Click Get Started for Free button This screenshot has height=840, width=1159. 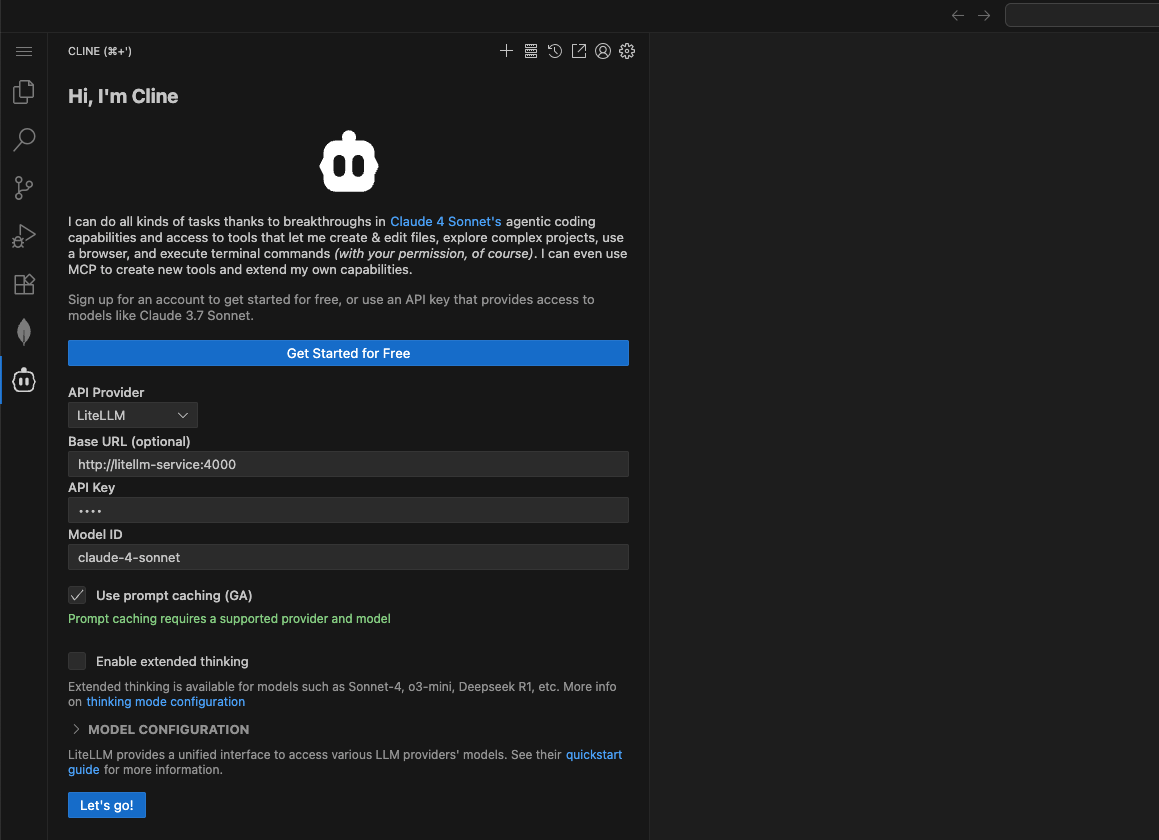click(x=348, y=353)
